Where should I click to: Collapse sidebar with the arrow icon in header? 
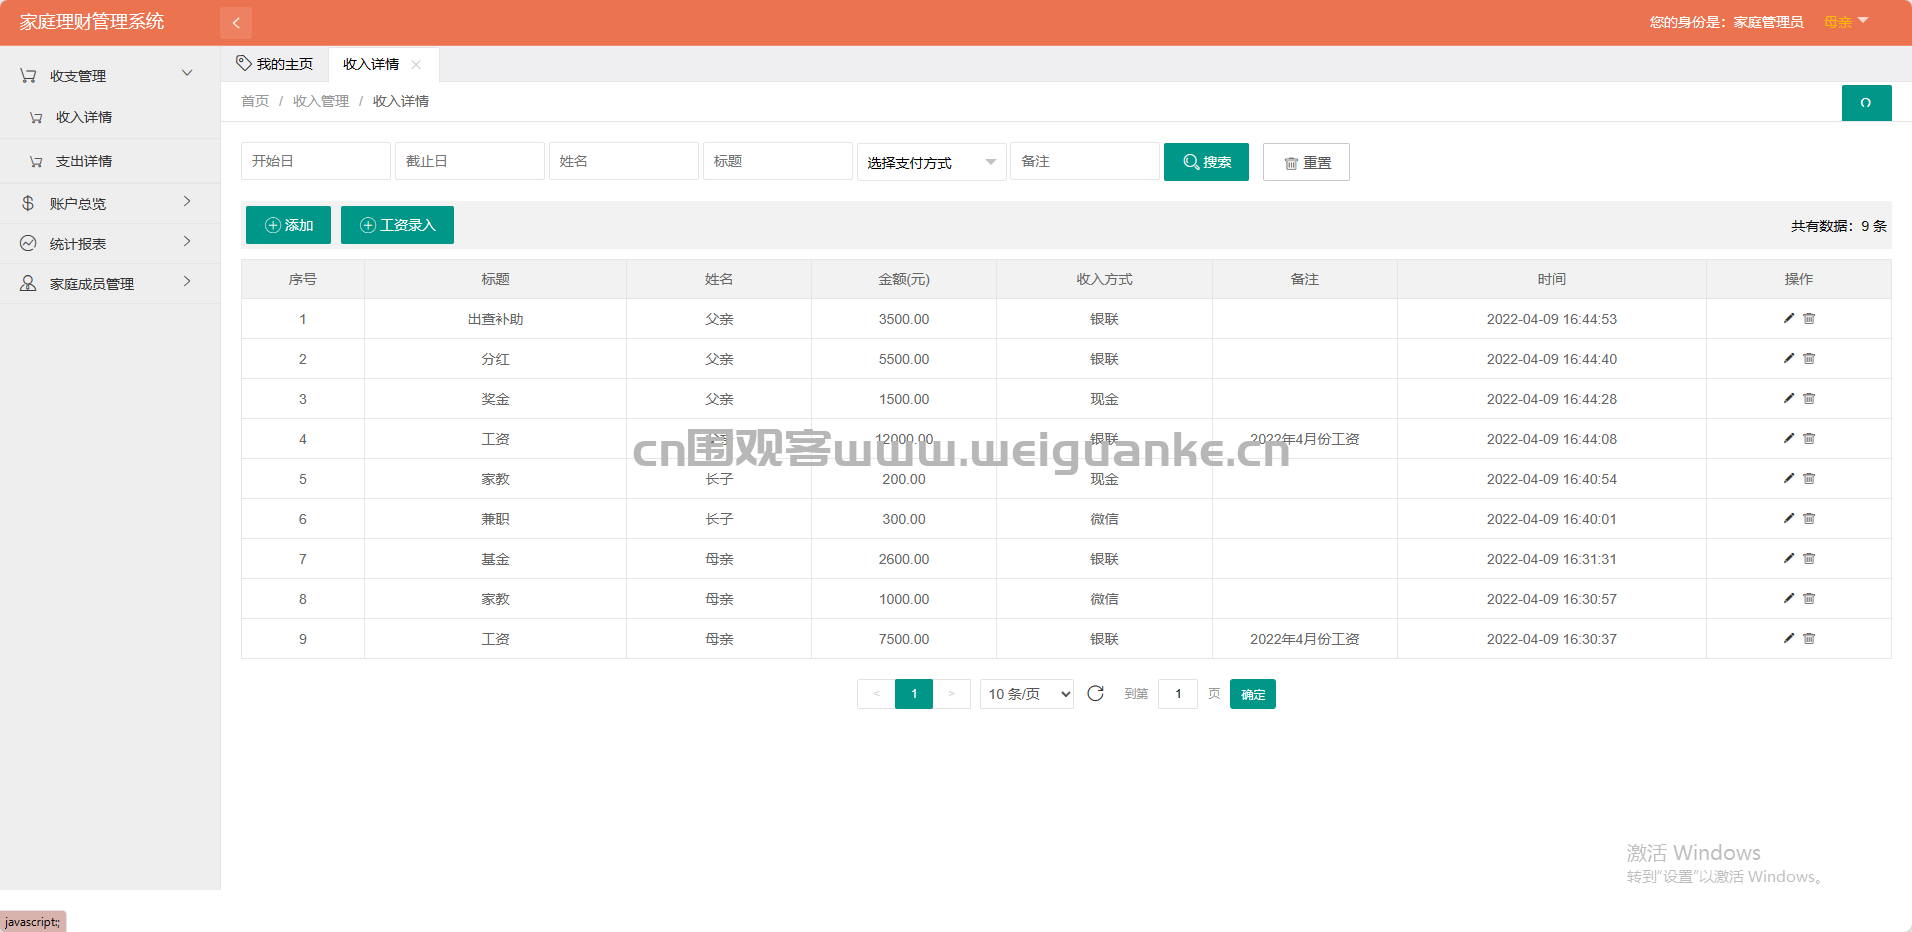[236, 22]
